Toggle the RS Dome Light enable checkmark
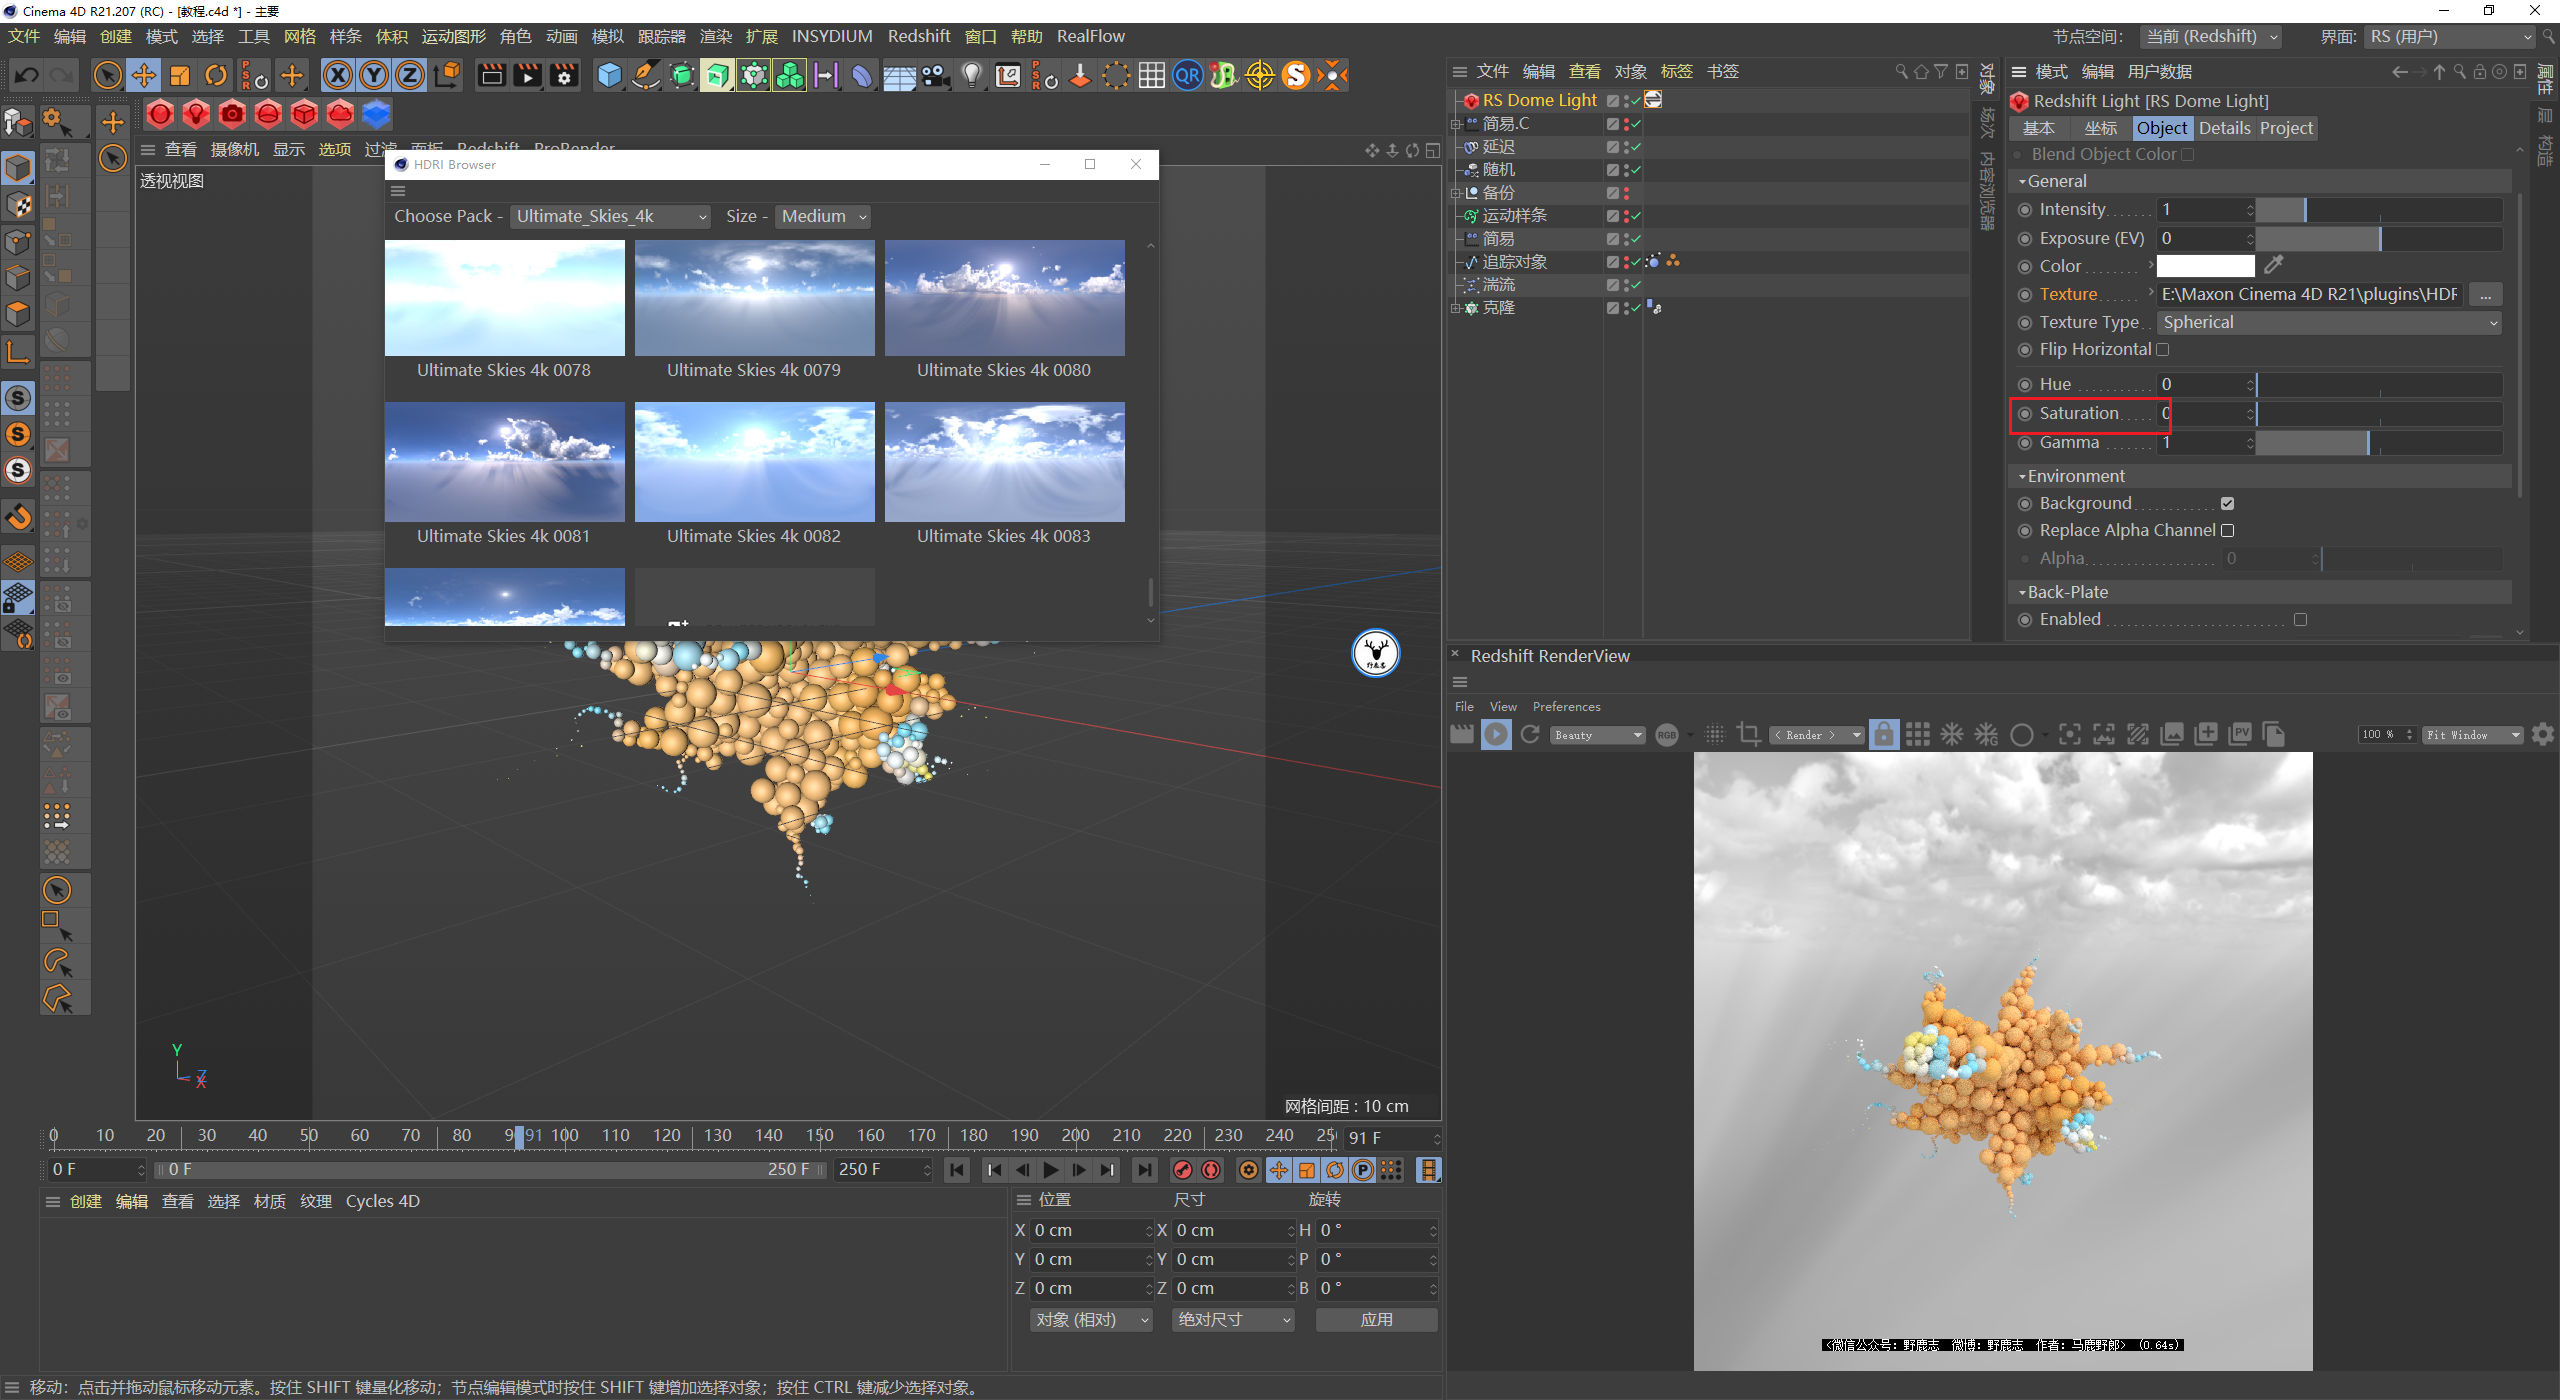2560x1400 pixels. coord(1635,101)
